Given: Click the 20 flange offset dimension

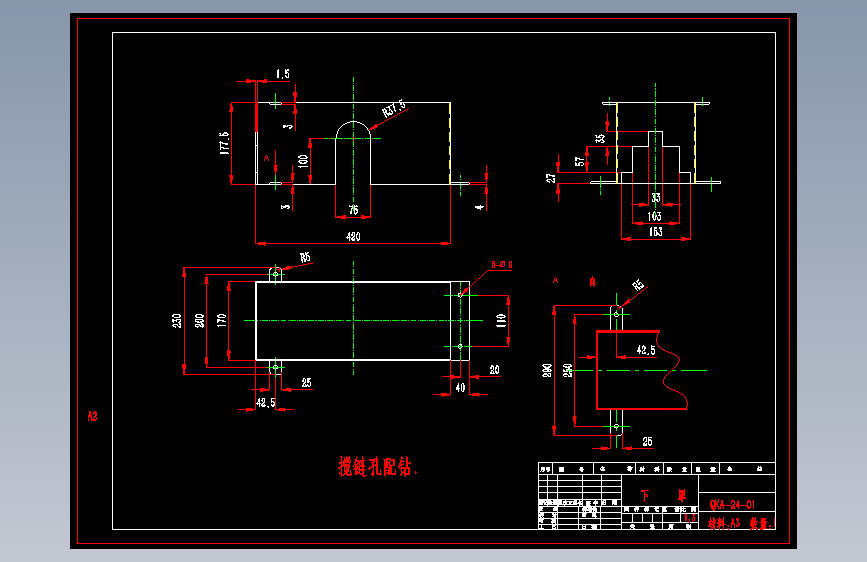Looking at the screenshot, I should pyautogui.click(x=494, y=370).
